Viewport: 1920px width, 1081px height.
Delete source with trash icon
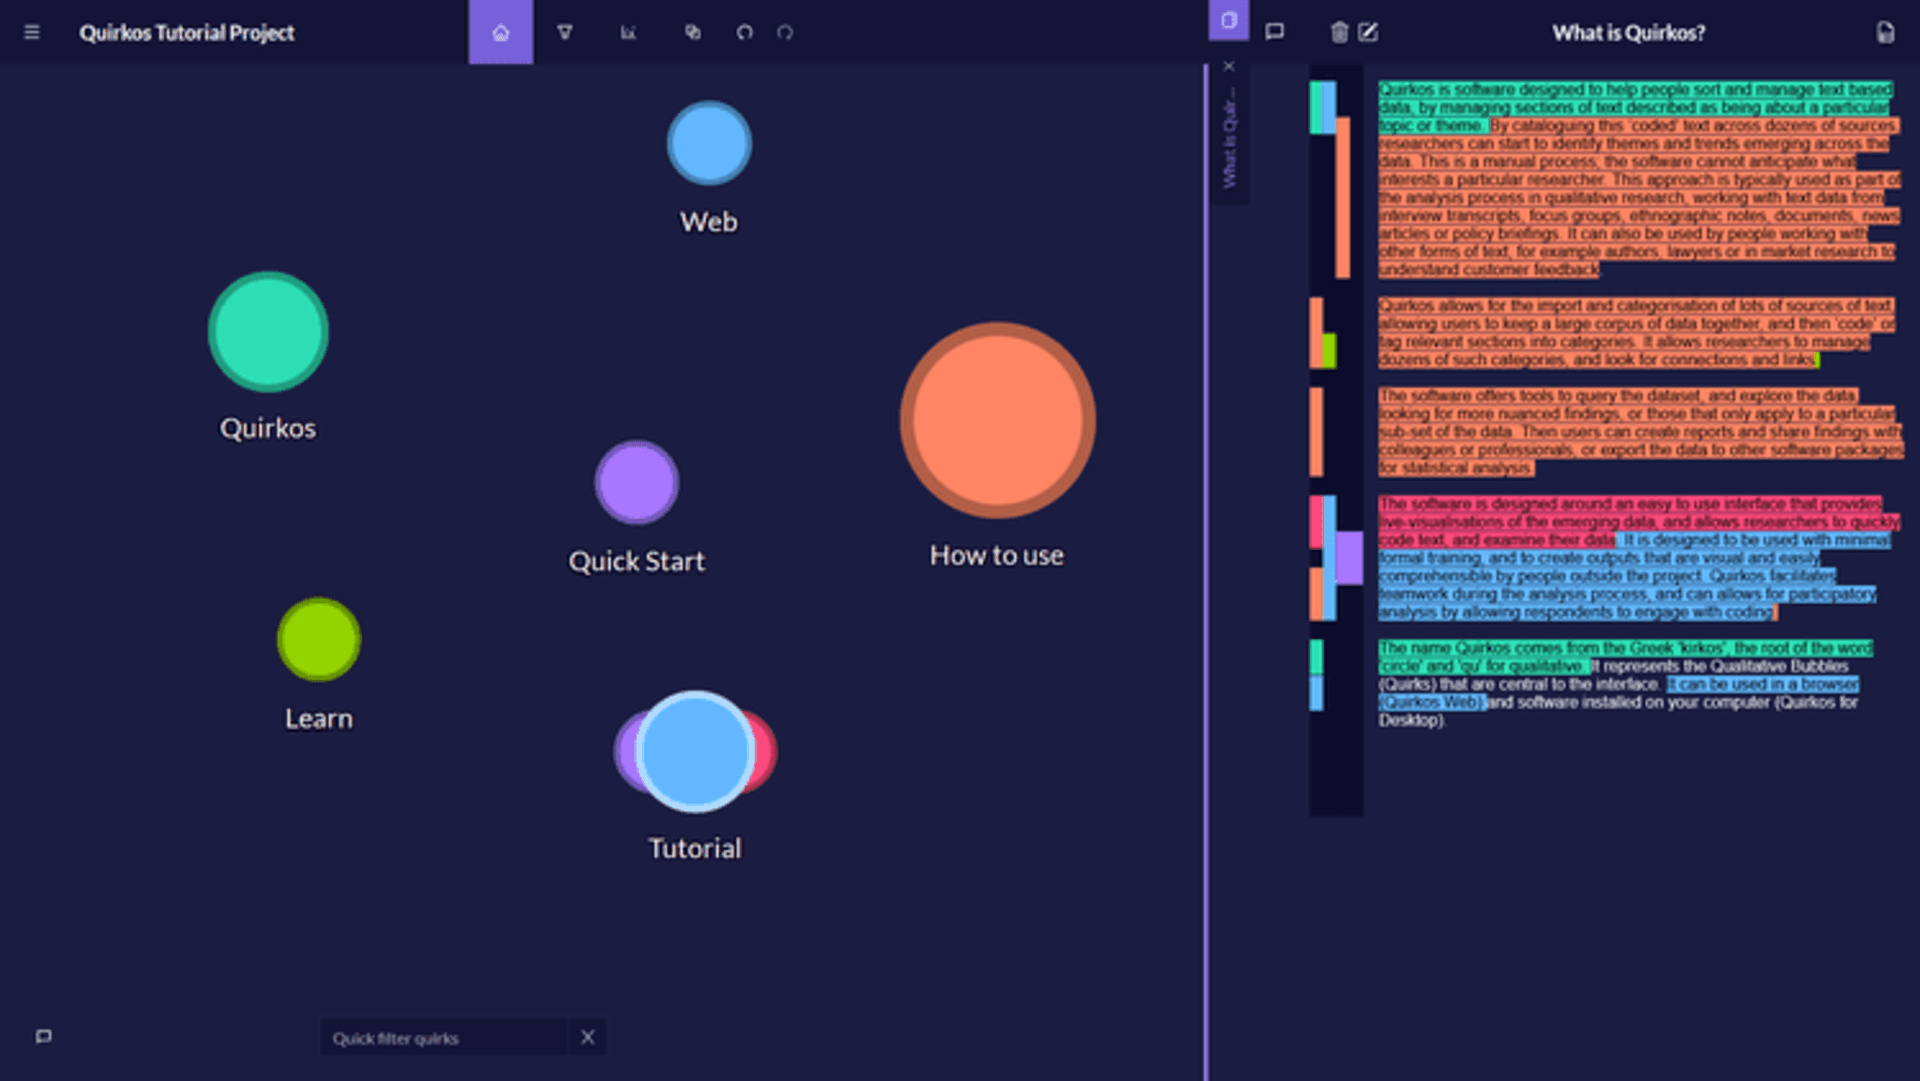pyautogui.click(x=1339, y=33)
